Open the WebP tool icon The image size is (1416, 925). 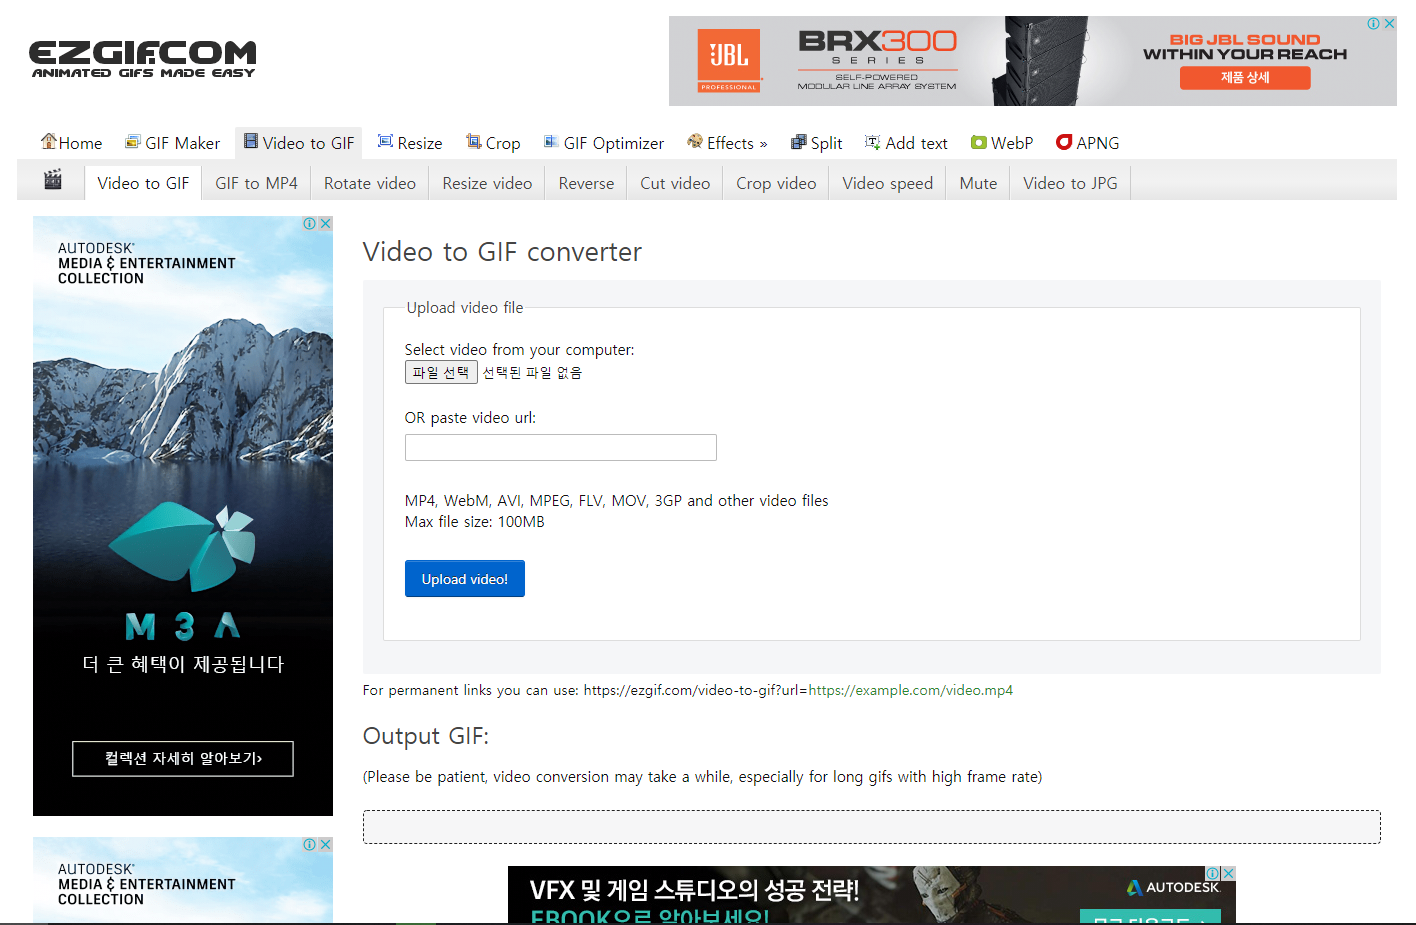(979, 143)
